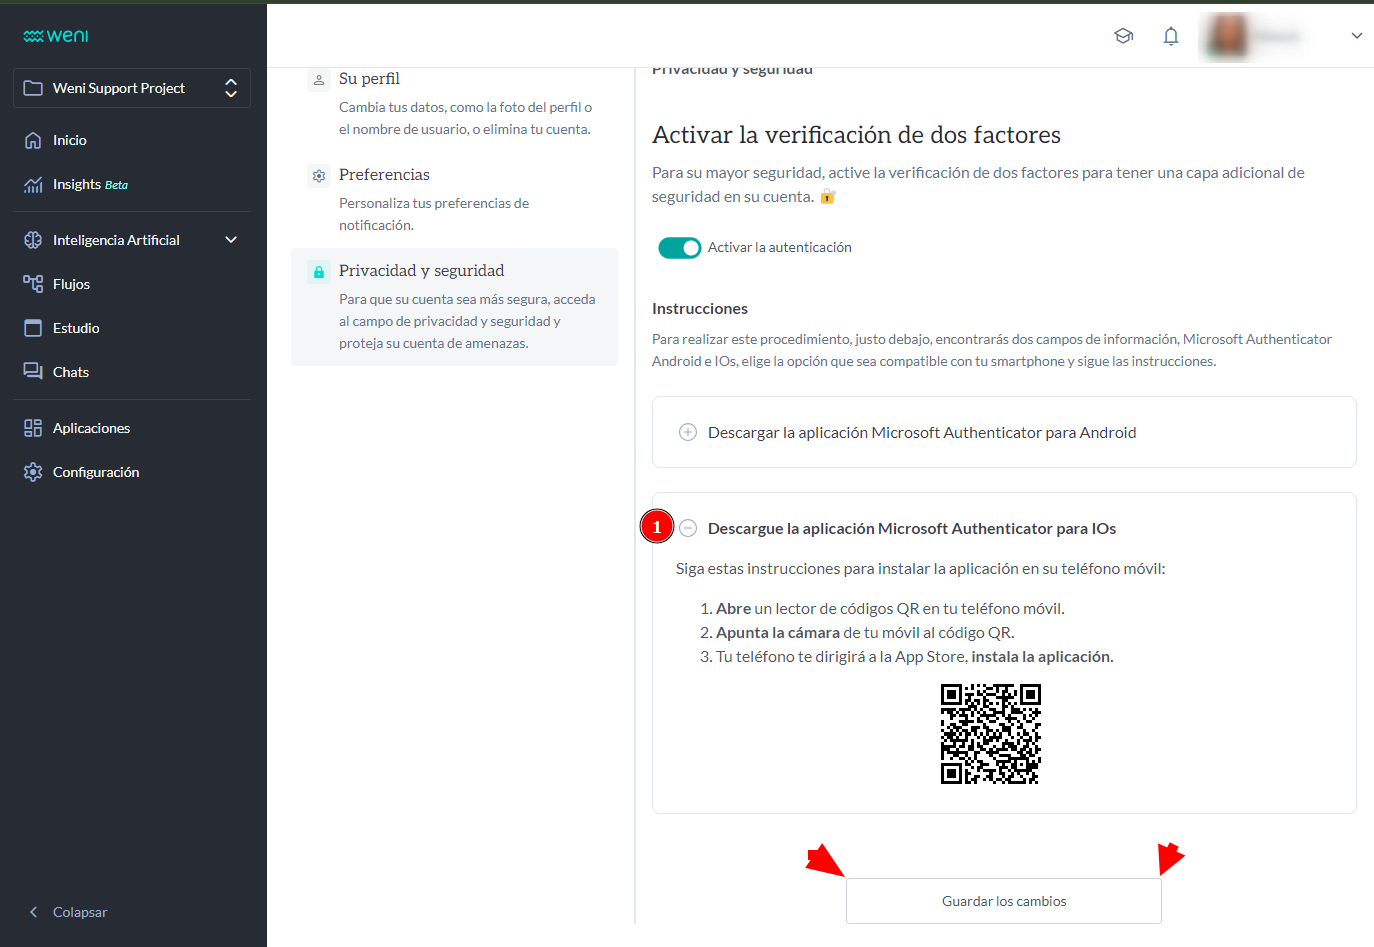Click the notifications bell icon
Image resolution: width=1374 pixels, height=947 pixels.
coord(1170,35)
